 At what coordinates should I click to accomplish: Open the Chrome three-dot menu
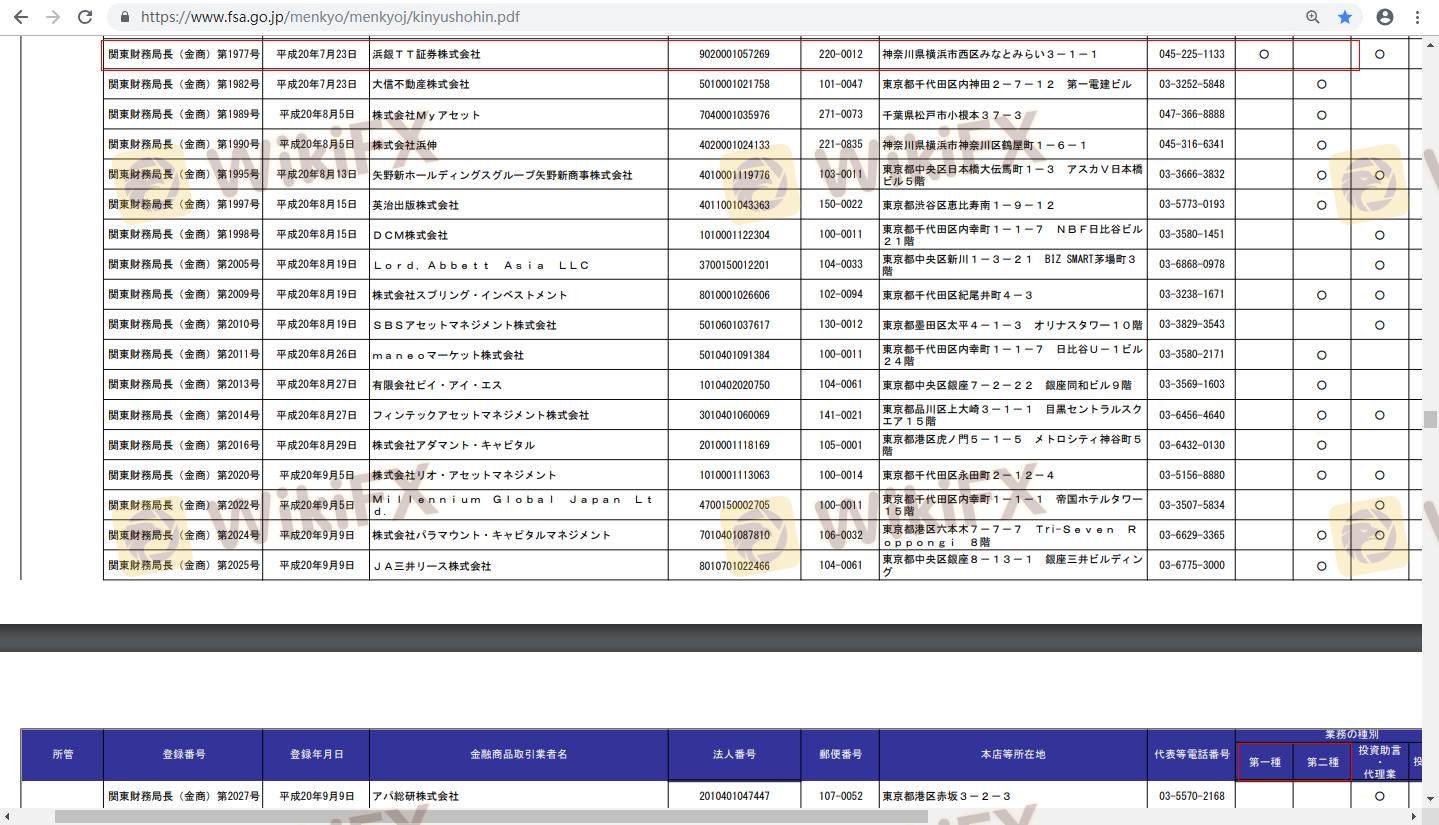point(1417,17)
